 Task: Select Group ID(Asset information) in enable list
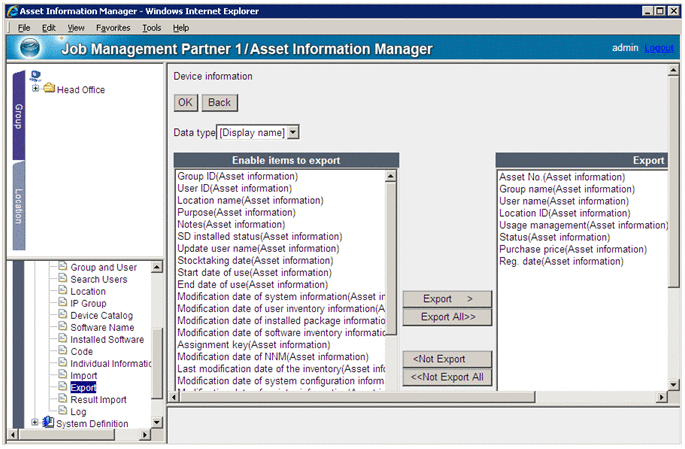tap(237, 176)
